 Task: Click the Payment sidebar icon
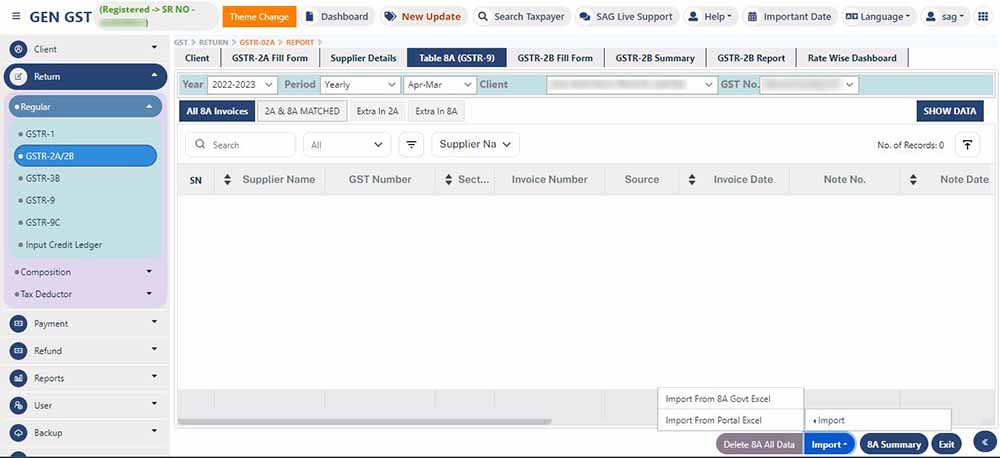click(x=18, y=323)
